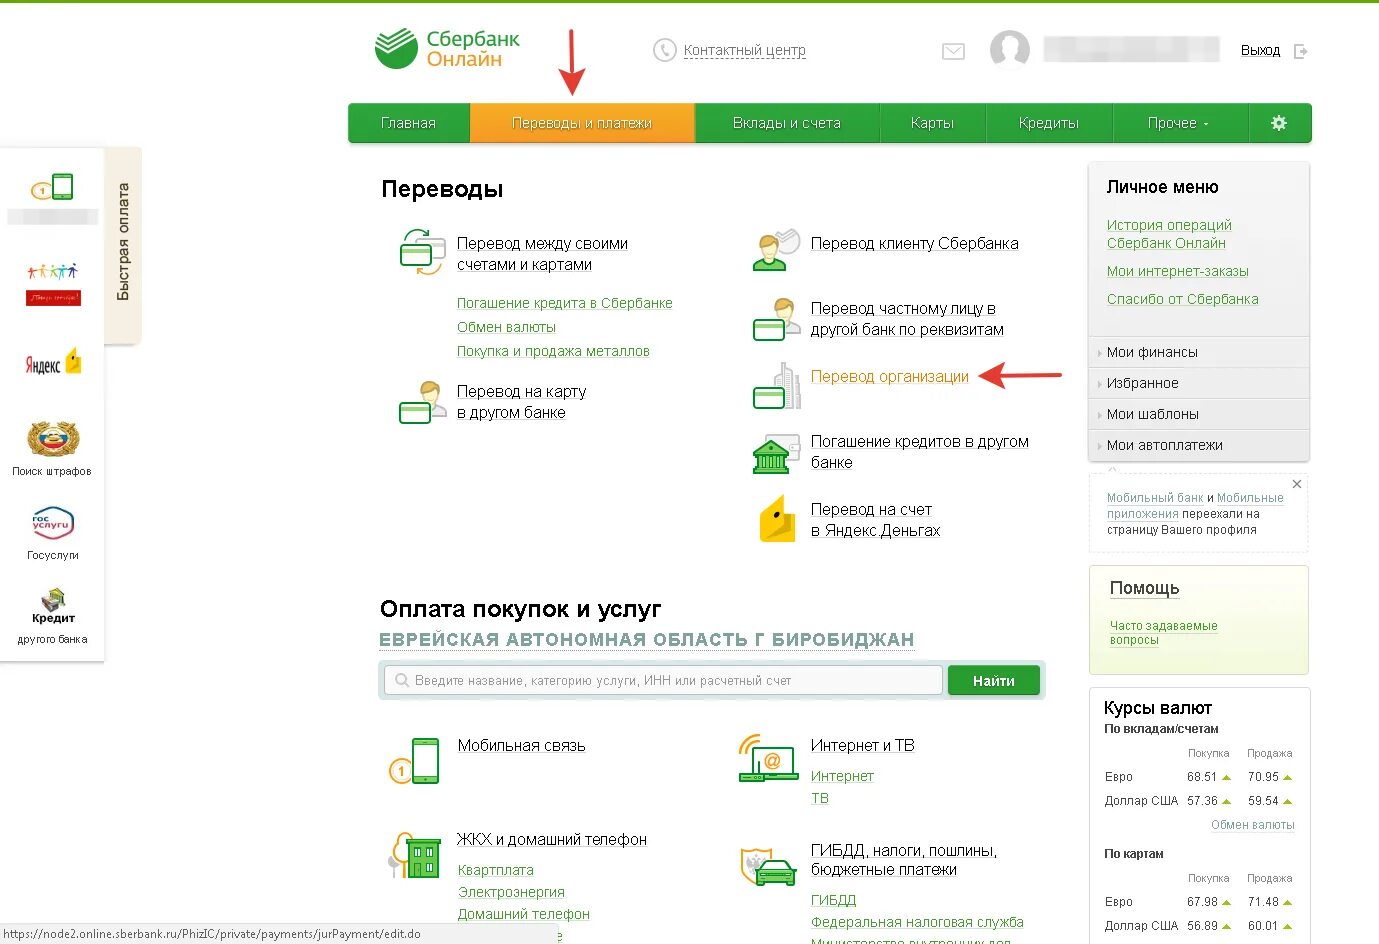Click the service search input field

[x=663, y=680]
